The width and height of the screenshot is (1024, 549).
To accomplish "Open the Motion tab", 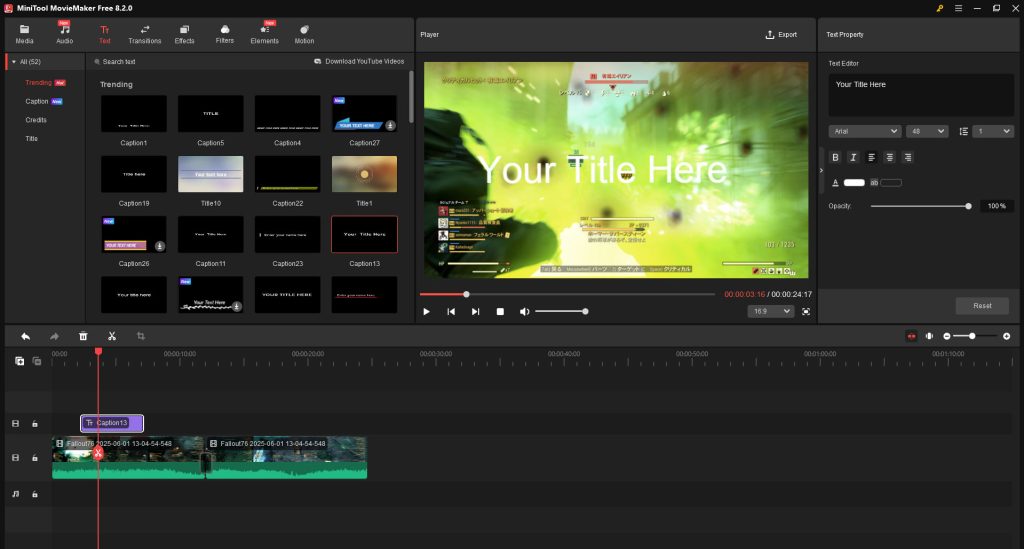I will click(304, 34).
